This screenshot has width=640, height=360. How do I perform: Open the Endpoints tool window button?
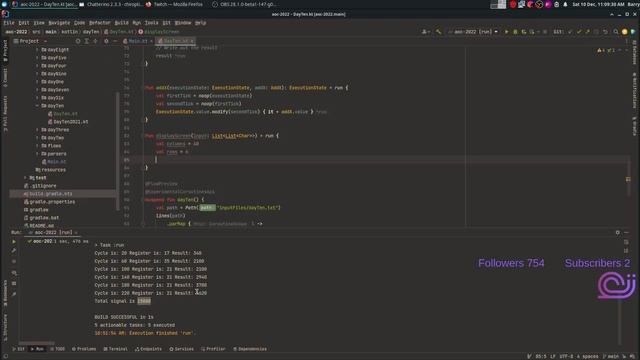(x=148, y=349)
